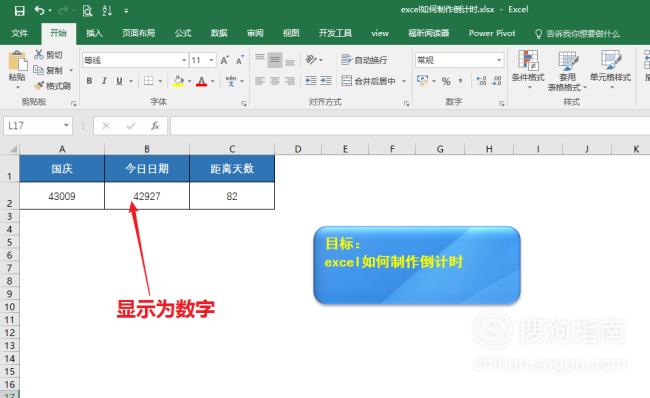Image resolution: width=650 pixels, height=398 pixels.
Task: Click the 剪切 (Cut) scissors icon
Action: 39,54
